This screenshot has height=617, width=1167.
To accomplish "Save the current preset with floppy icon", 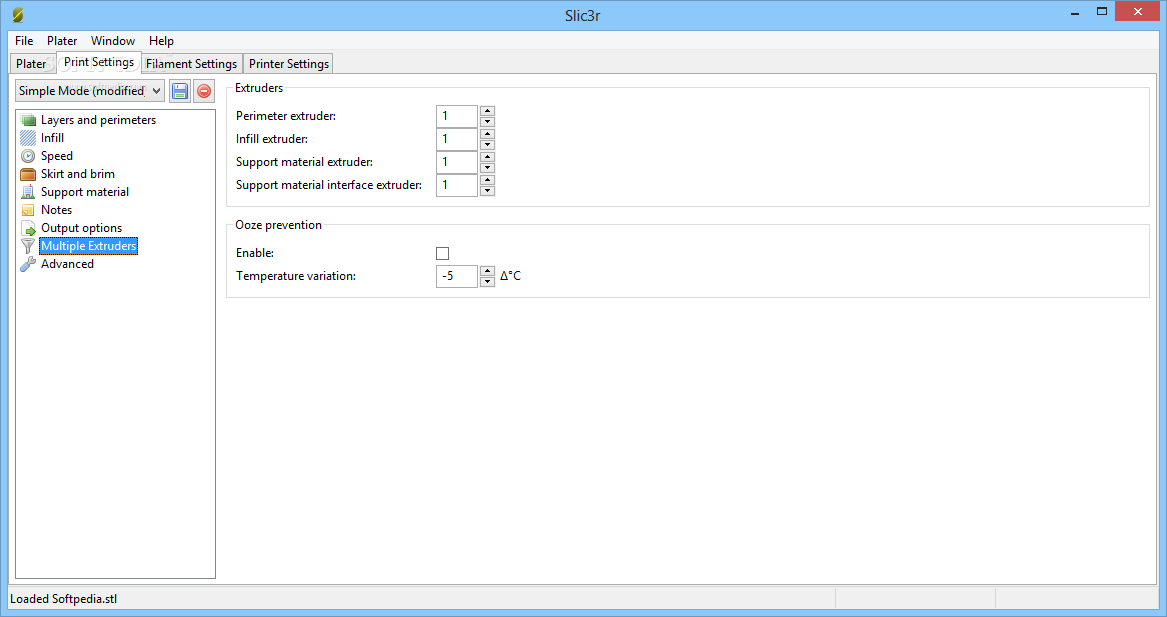I will (x=179, y=91).
